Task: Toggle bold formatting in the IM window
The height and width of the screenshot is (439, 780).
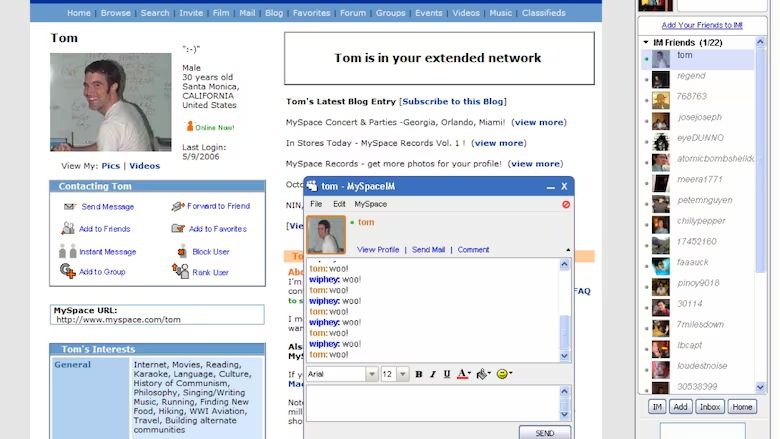Action: [x=418, y=374]
